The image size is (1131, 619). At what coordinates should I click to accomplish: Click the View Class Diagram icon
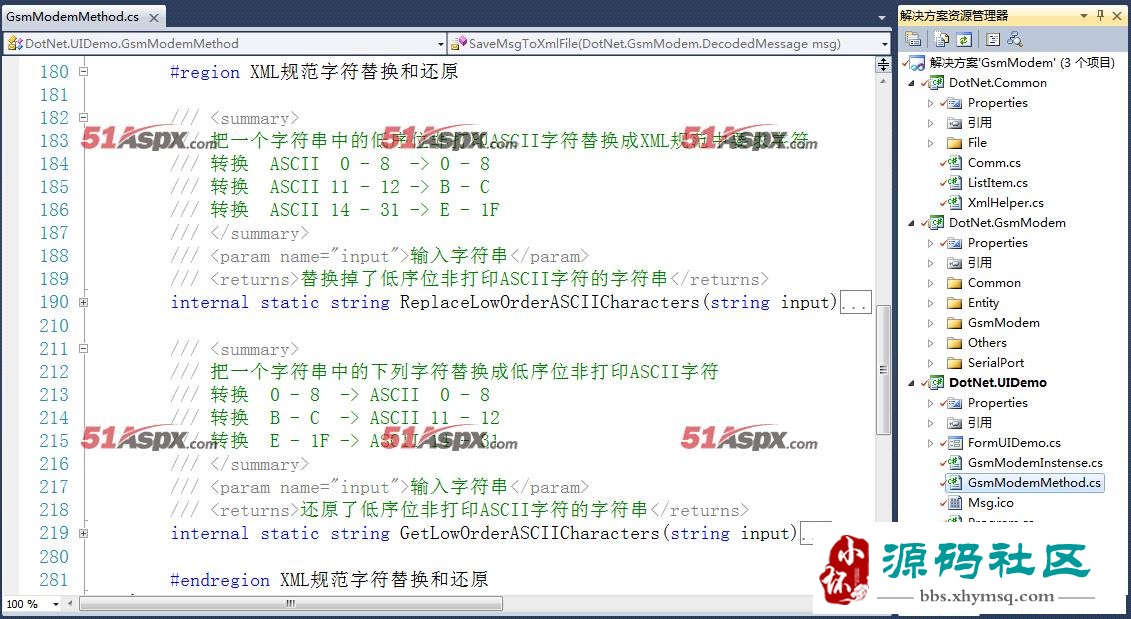pos(1015,40)
